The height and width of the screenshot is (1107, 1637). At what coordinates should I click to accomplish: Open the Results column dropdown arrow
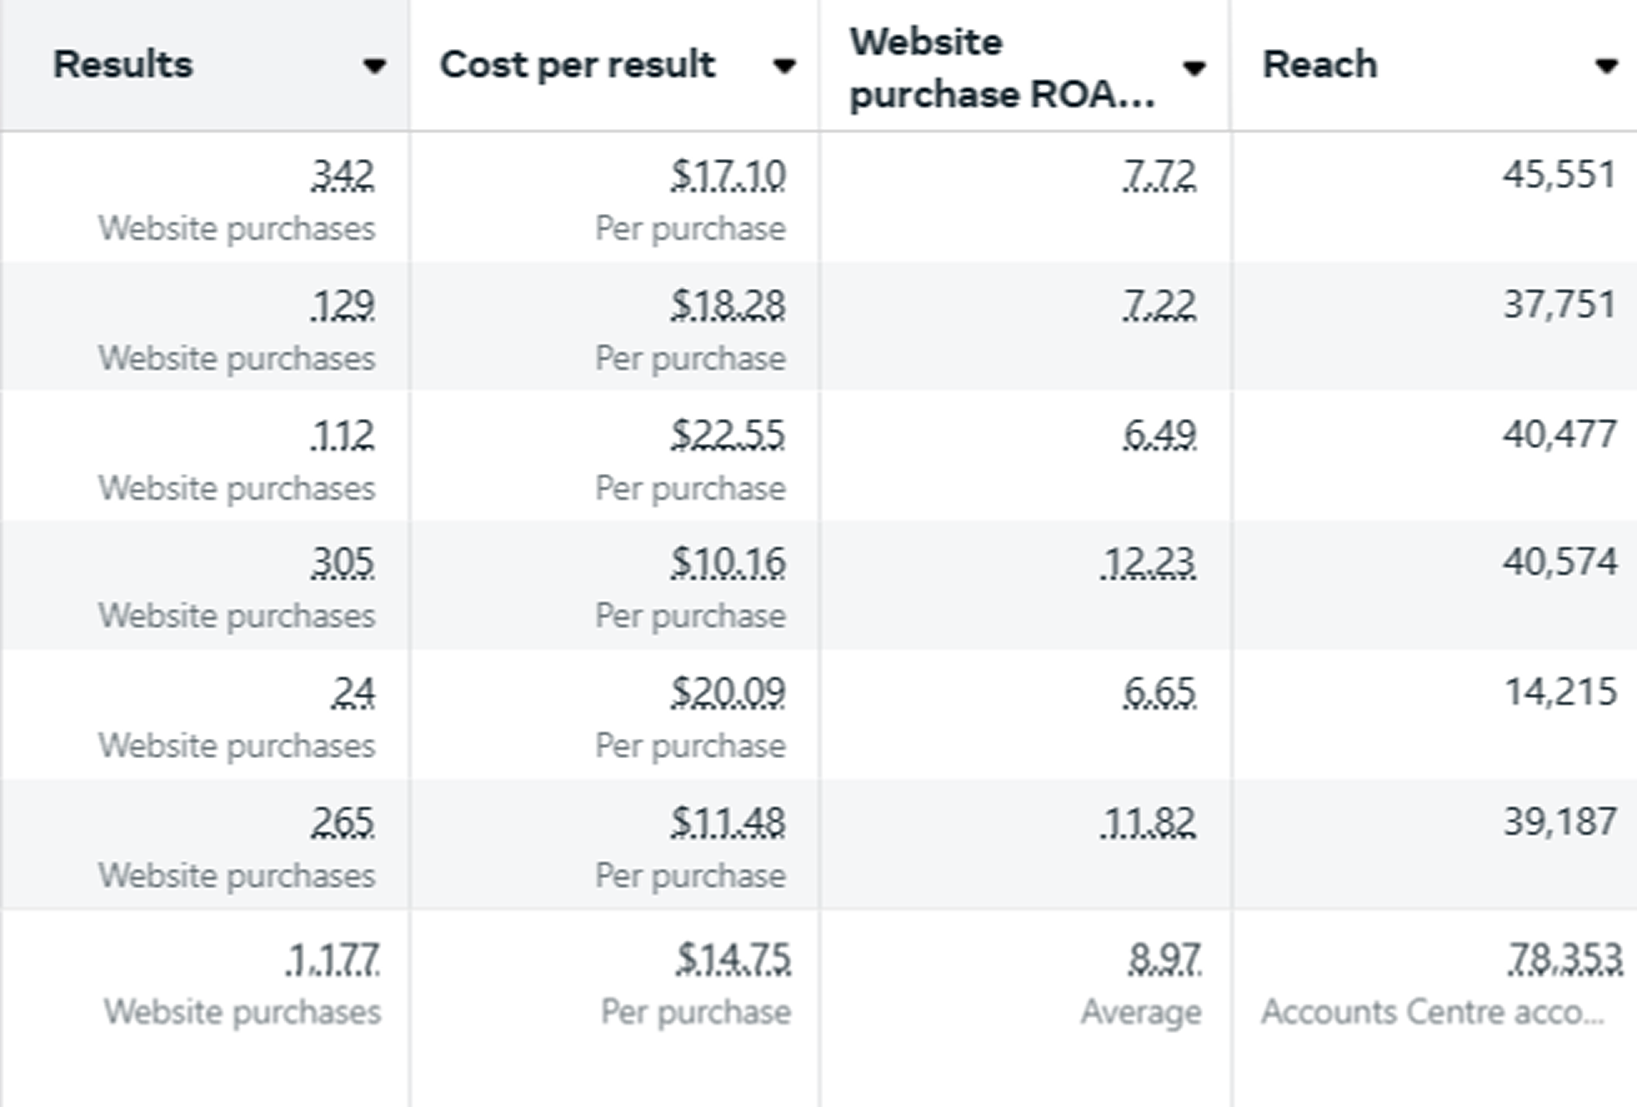click(377, 66)
